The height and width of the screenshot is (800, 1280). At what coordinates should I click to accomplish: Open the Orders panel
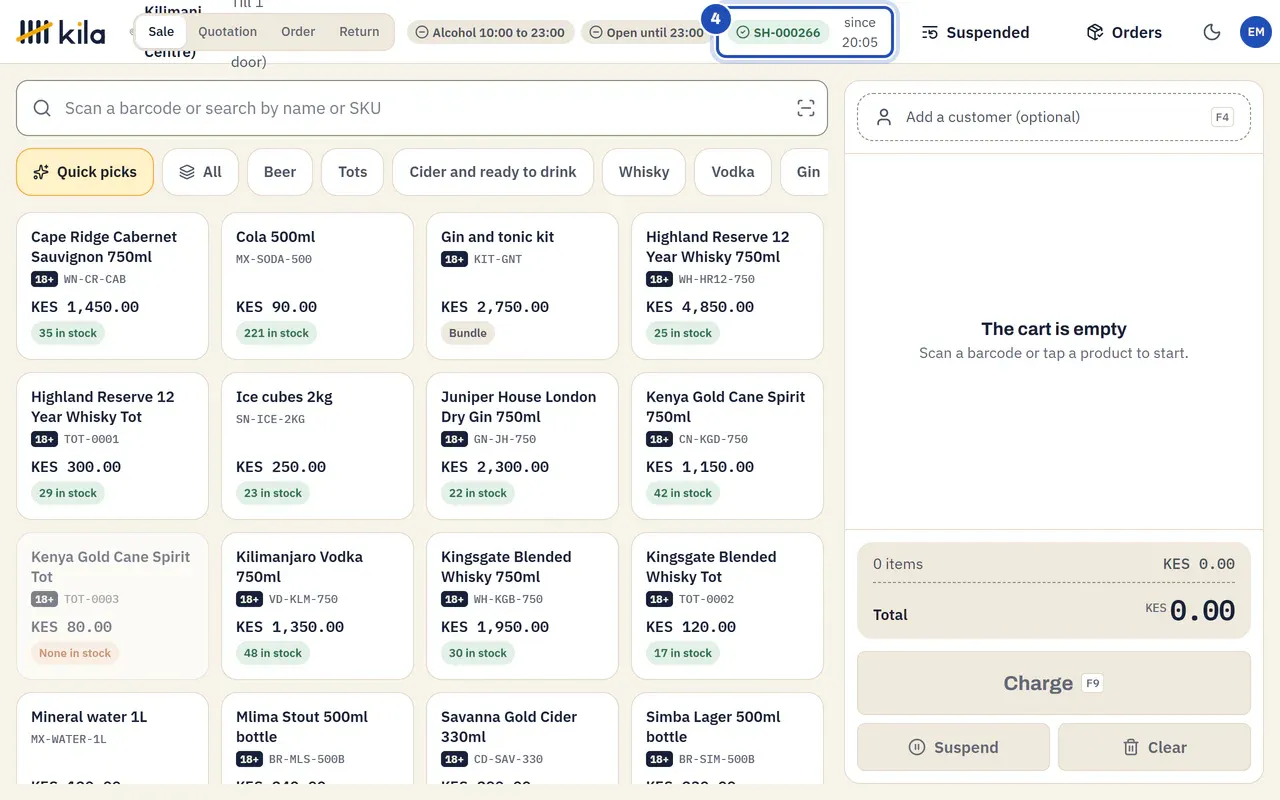(x=1124, y=32)
